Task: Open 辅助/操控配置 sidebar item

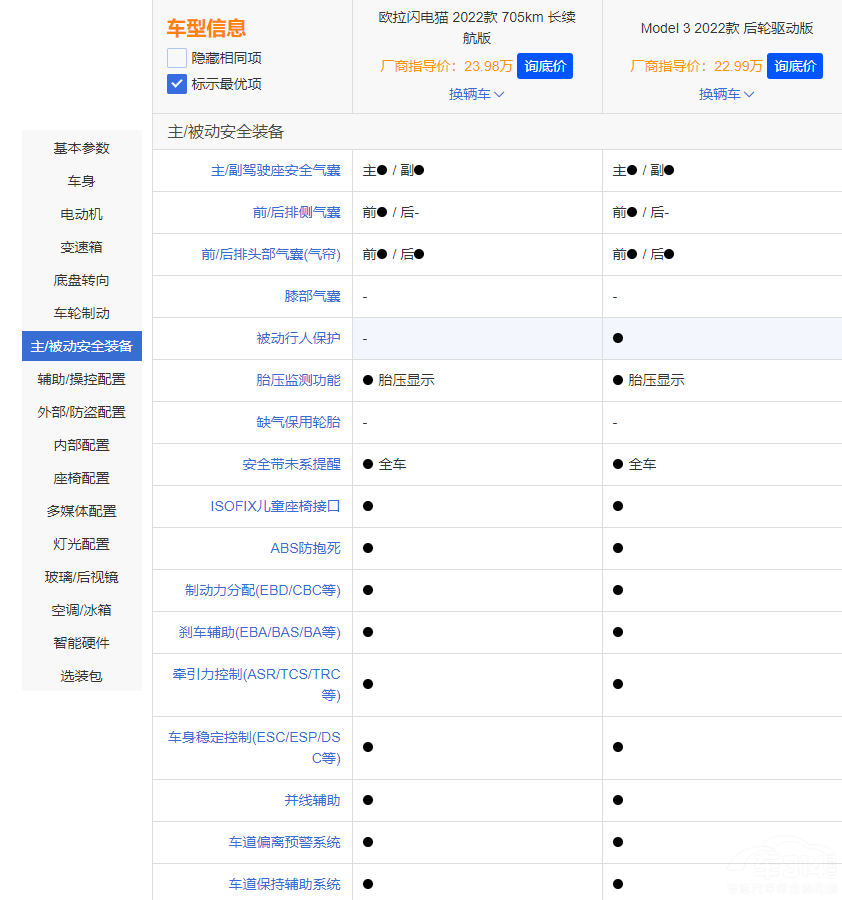Action: tap(82, 379)
